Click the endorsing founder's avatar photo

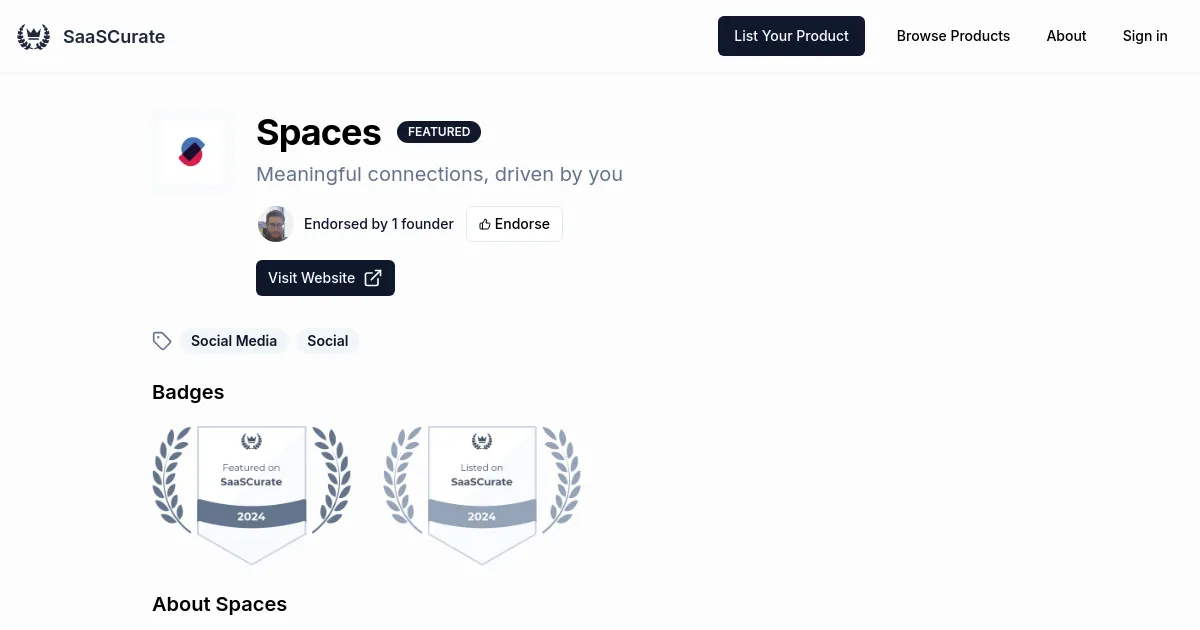274,224
